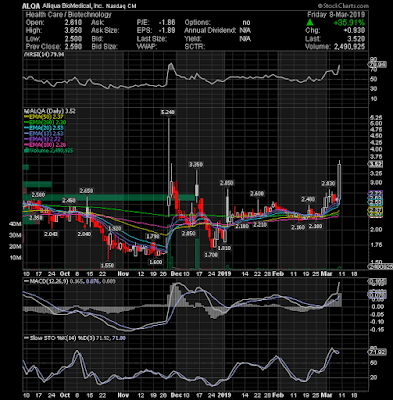Click the P/E value -1.86
This screenshot has width=393, height=400.
(167, 23)
